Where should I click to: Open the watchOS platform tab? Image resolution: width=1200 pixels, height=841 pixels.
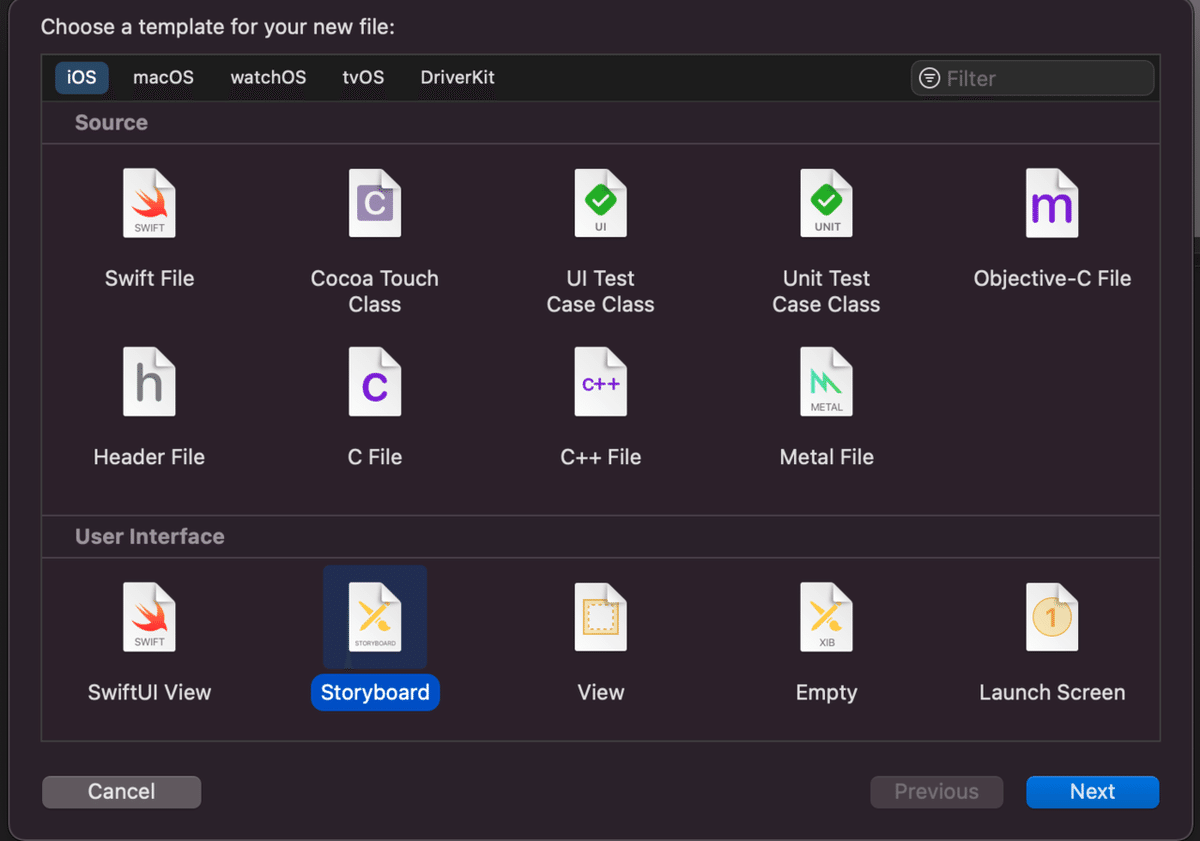268,77
